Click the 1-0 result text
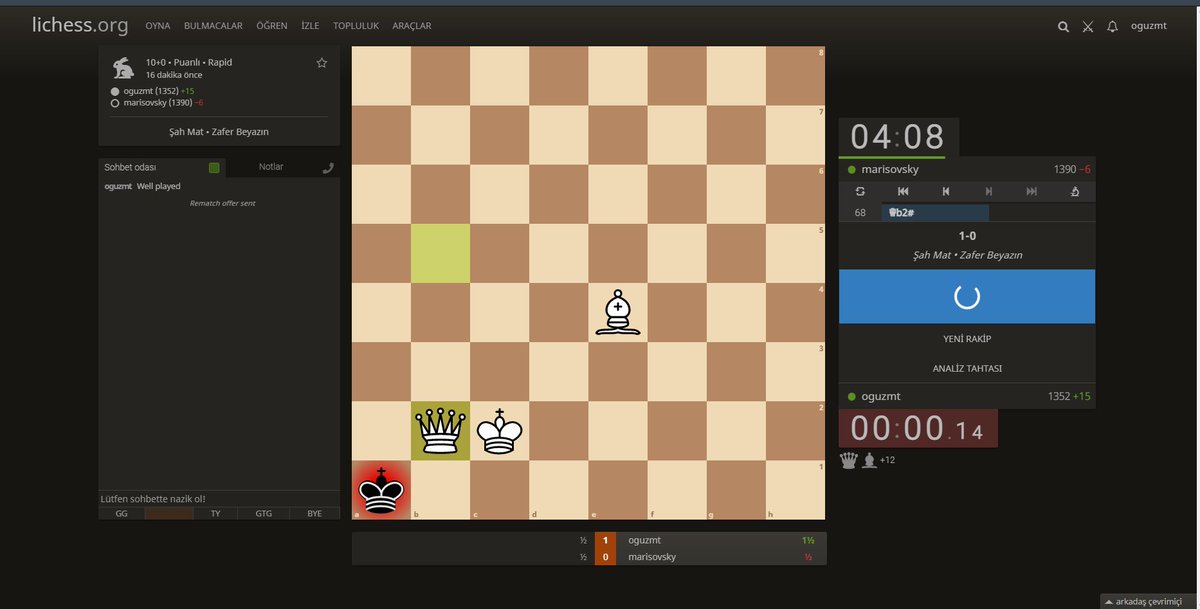Viewport: 1200px width, 609px height. (x=967, y=236)
